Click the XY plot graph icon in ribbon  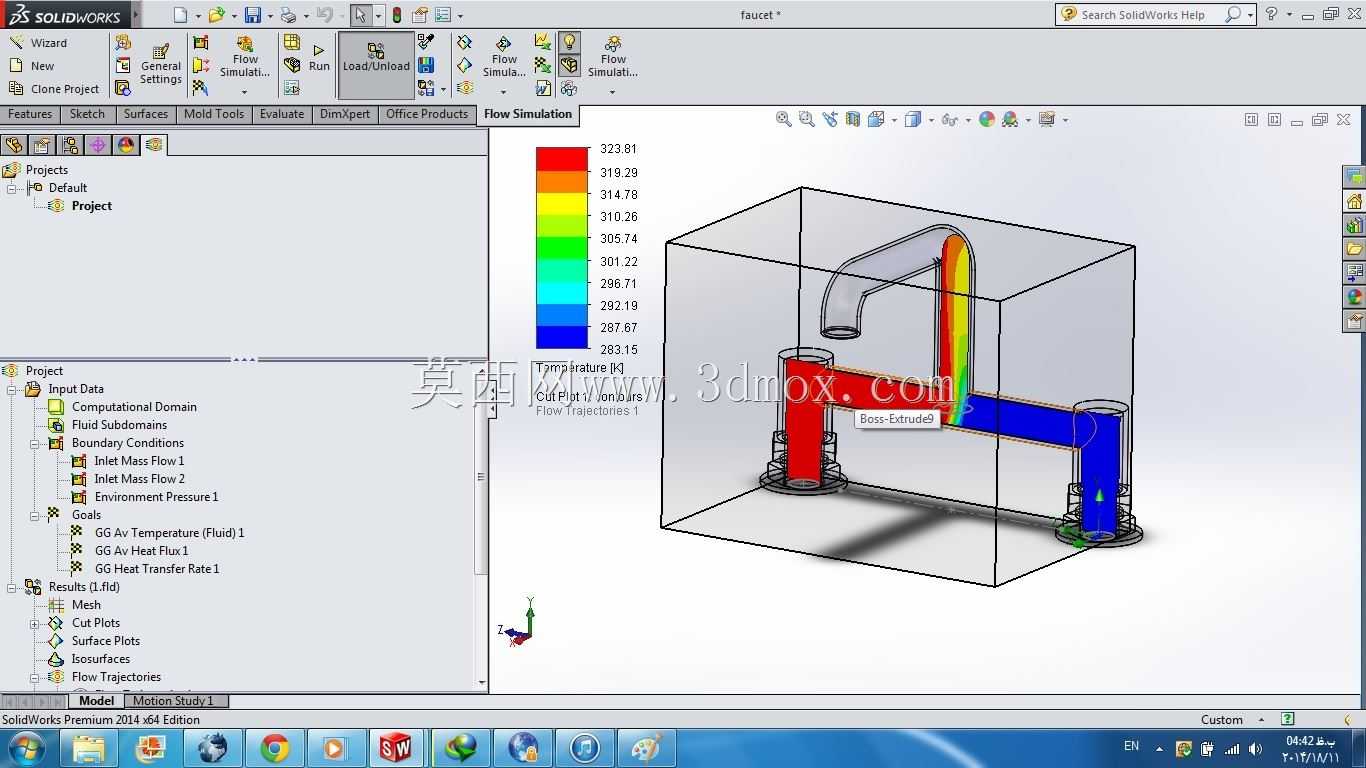[543, 42]
